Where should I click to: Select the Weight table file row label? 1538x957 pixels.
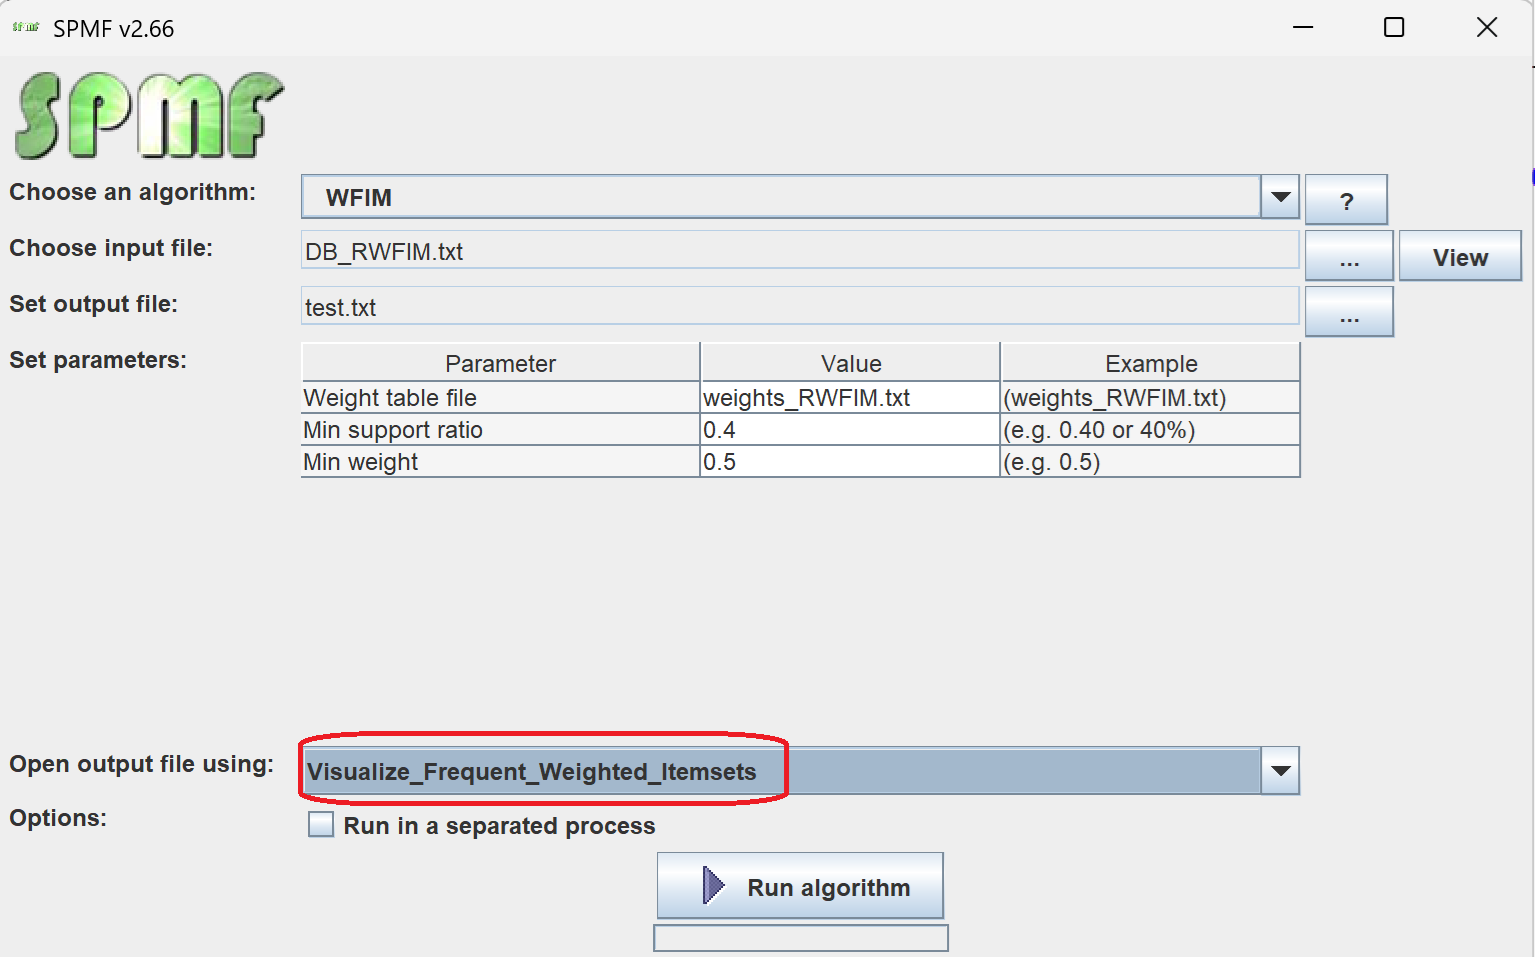pyautogui.click(x=500, y=398)
